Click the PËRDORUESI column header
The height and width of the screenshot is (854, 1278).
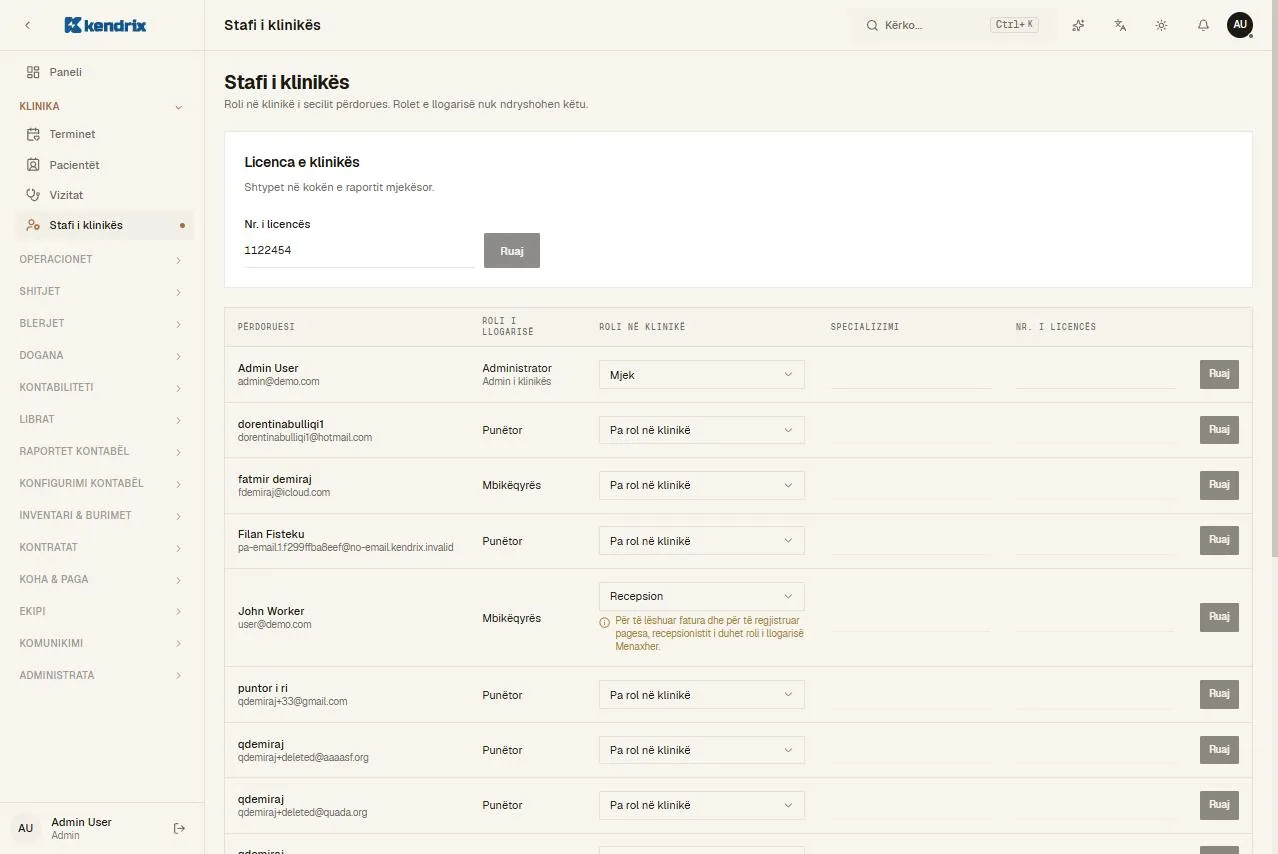(x=266, y=327)
